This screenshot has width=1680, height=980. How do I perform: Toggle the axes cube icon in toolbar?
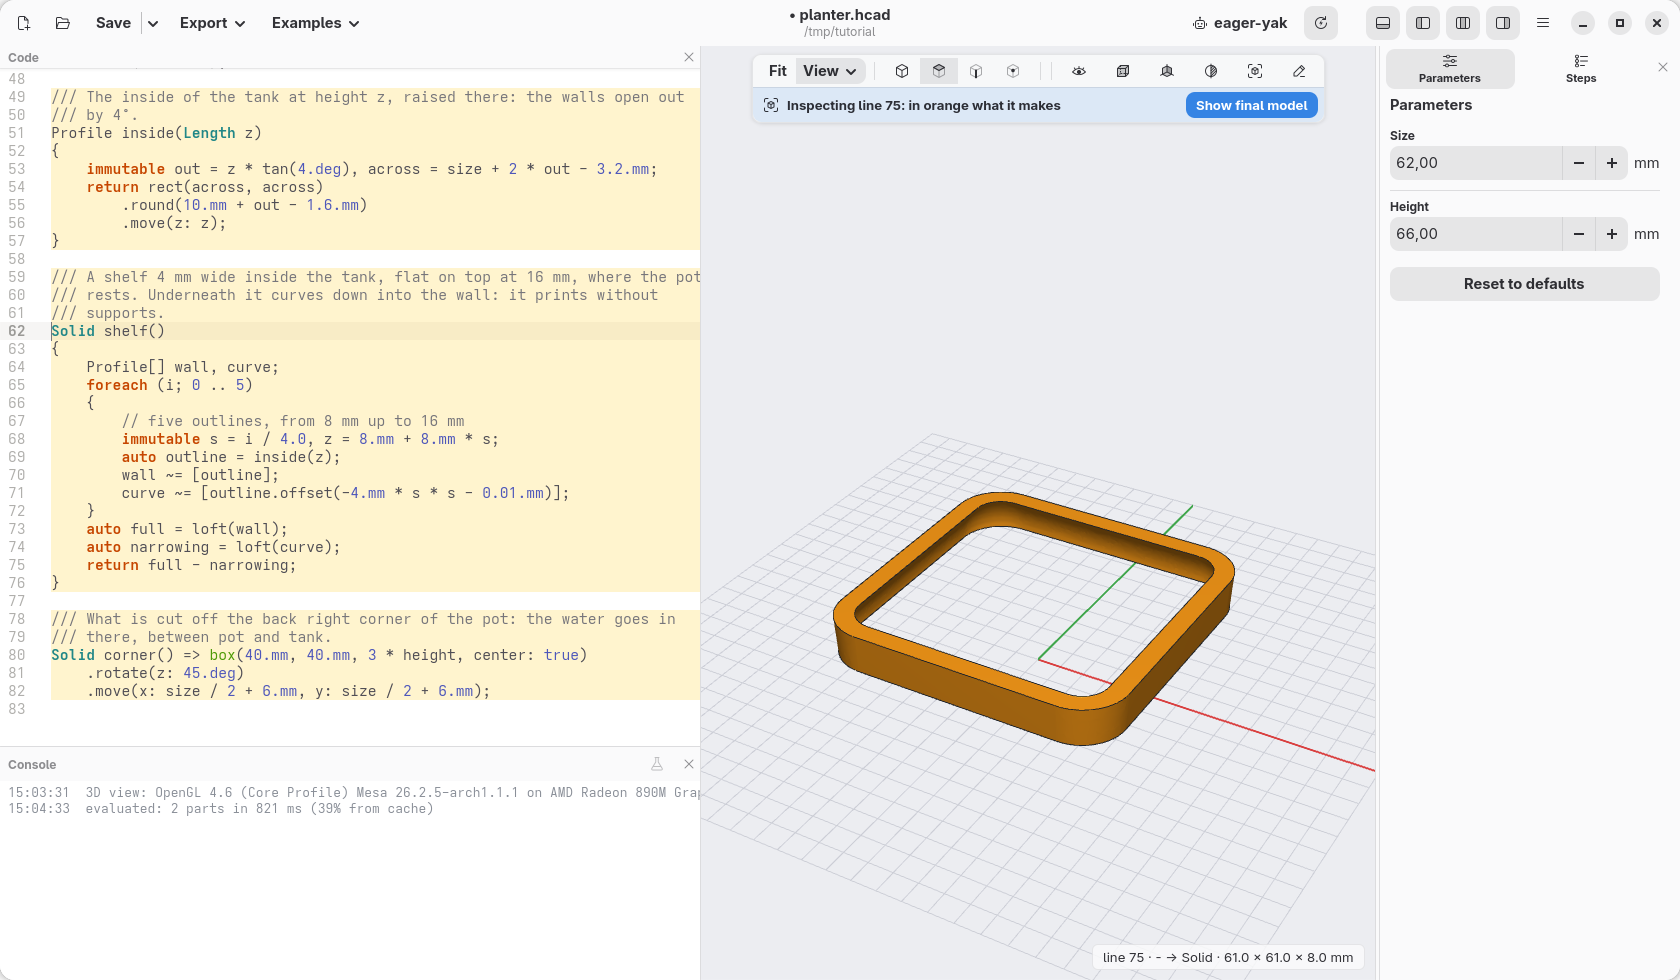[1167, 71]
